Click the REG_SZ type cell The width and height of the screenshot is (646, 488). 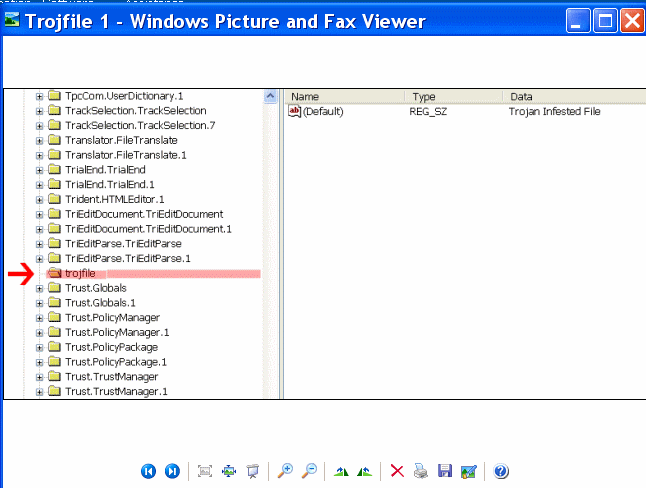428,111
